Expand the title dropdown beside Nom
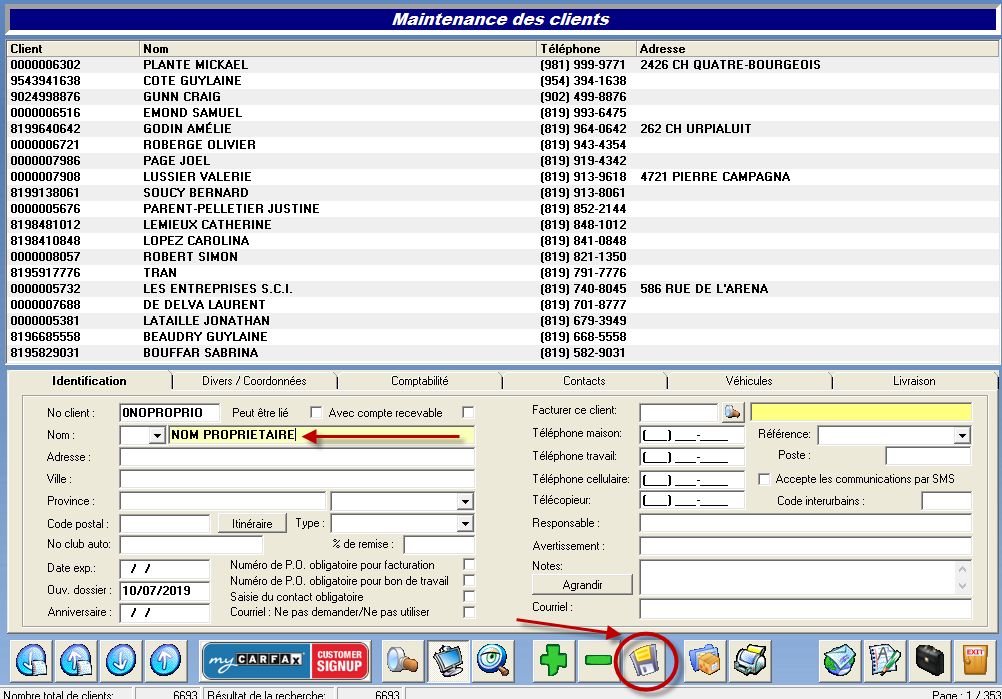Image resolution: width=1002 pixels, height=699 pixels. point(156,435)
